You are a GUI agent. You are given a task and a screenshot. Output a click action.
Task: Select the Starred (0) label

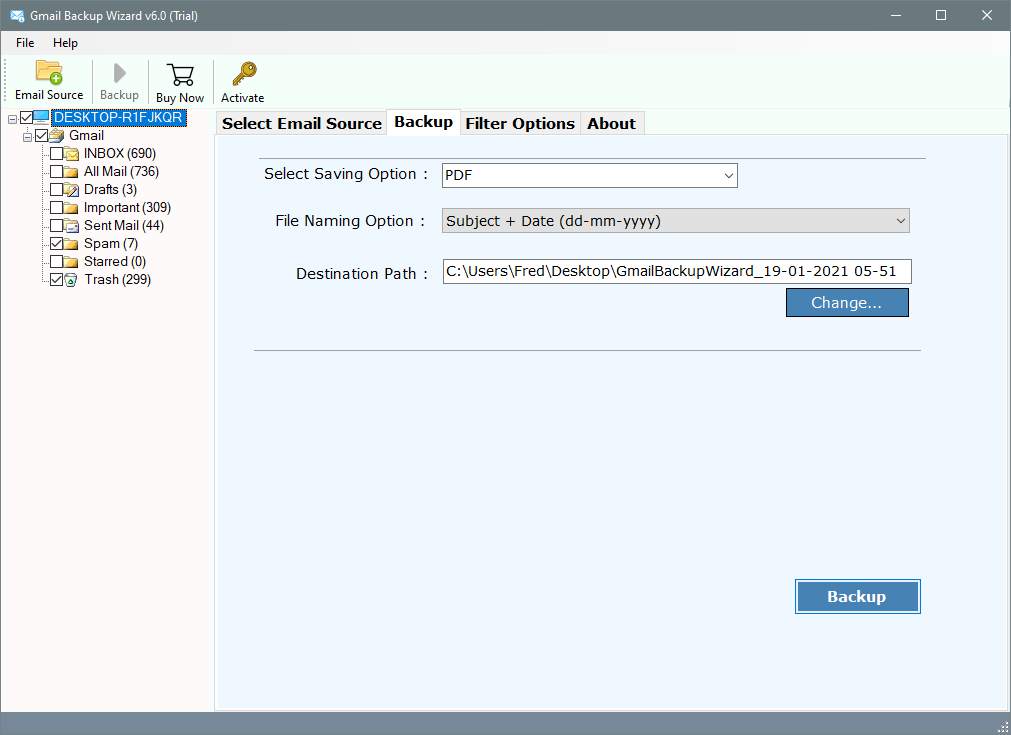(115, 262)
